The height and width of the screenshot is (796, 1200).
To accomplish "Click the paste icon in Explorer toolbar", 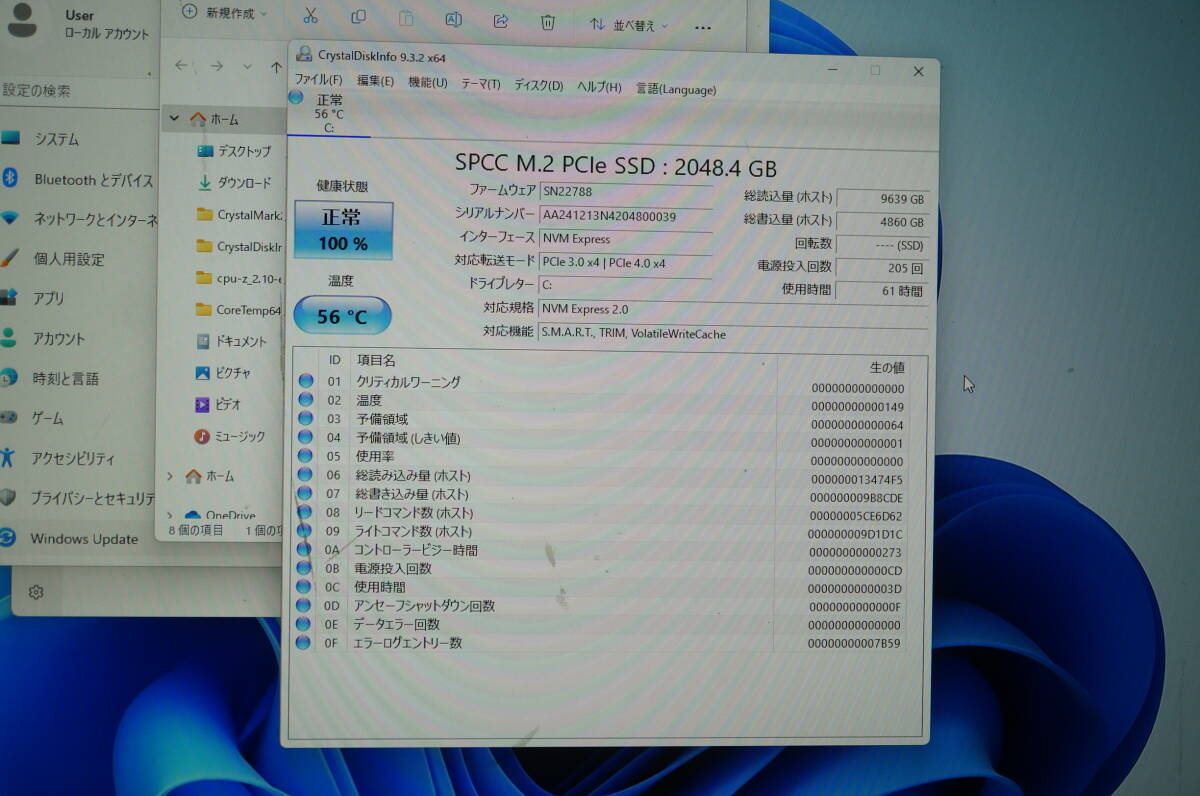I will click(406, 18).
